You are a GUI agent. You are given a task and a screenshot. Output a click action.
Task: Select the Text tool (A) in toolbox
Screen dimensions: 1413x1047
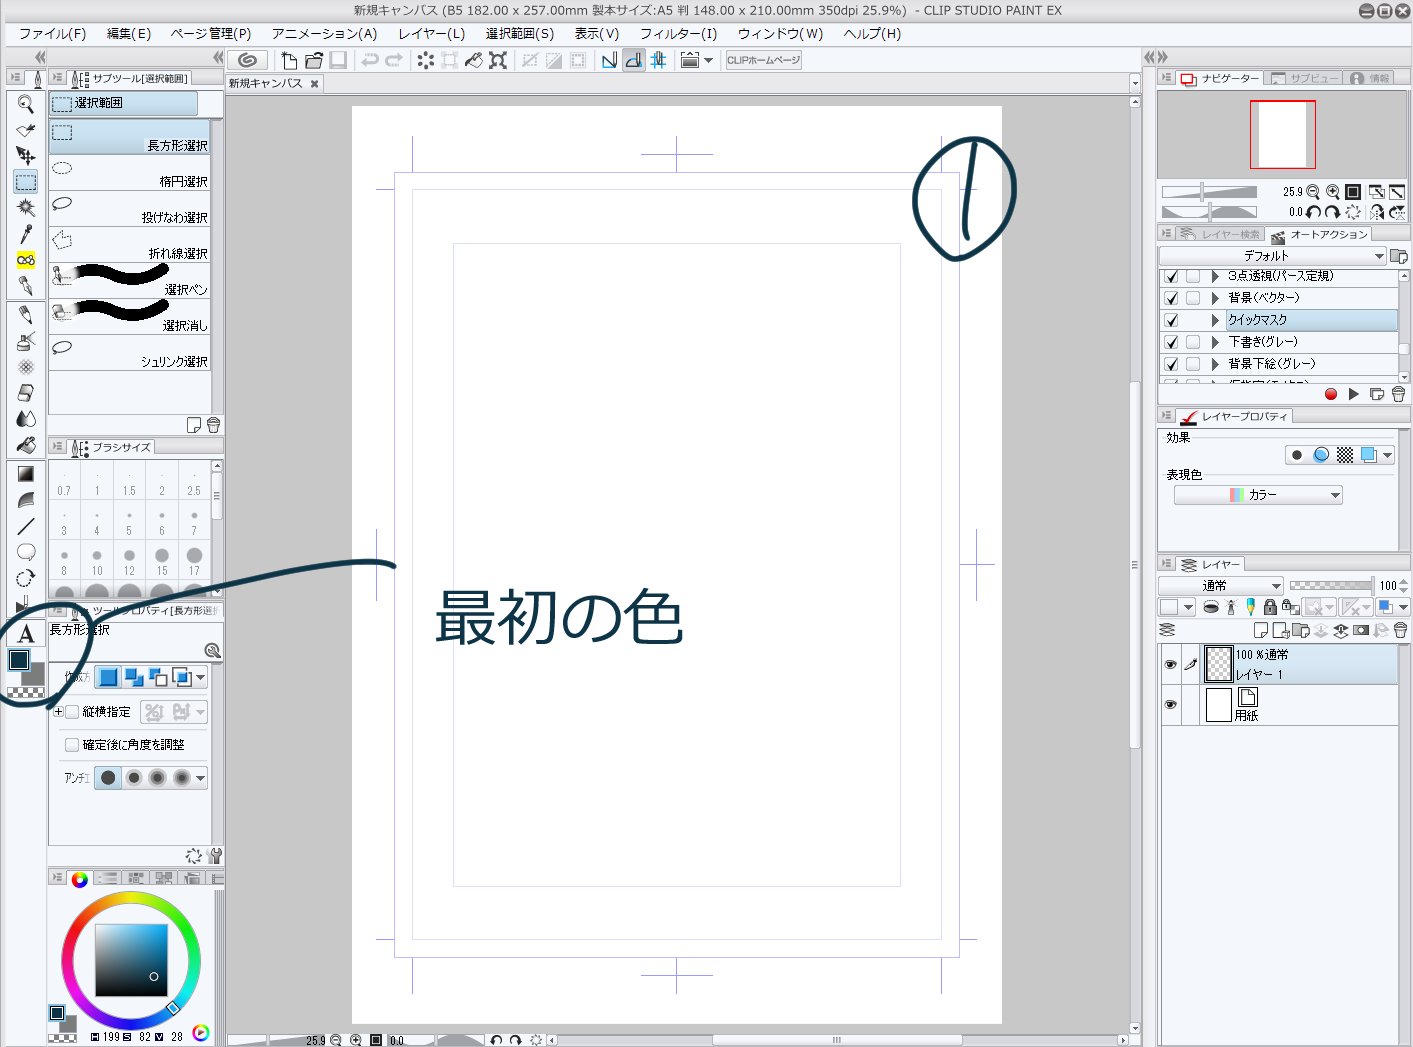click(26, 634)
